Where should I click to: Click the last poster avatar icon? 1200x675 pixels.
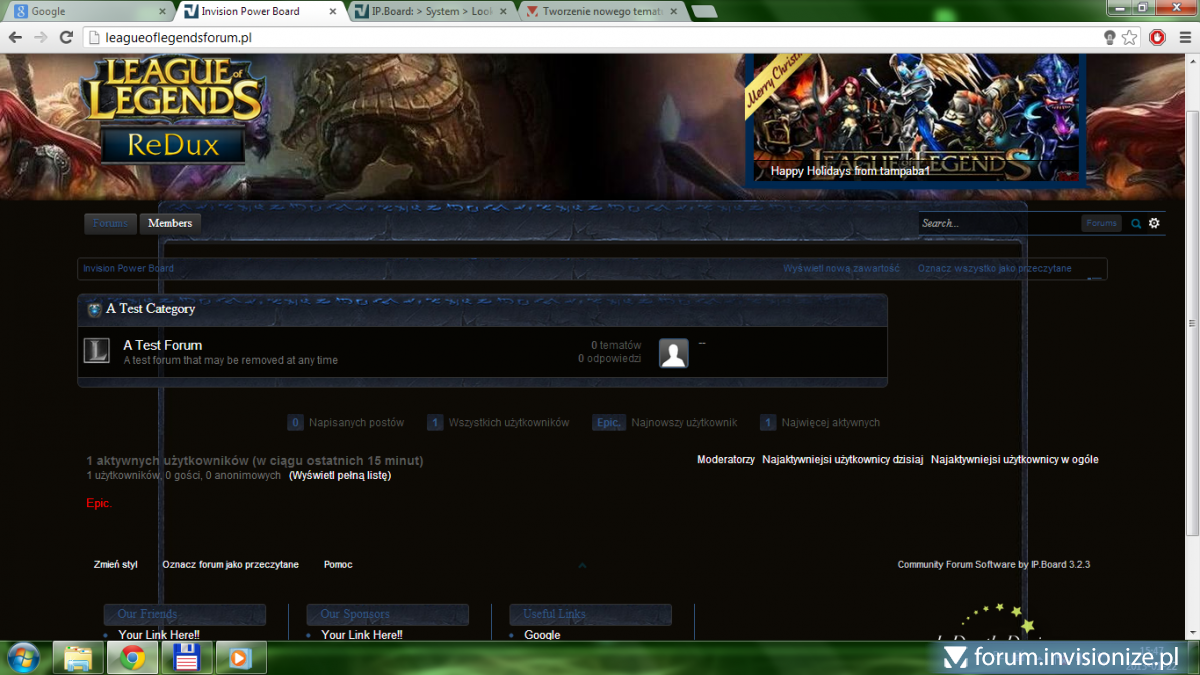click(x=674, y=353)
